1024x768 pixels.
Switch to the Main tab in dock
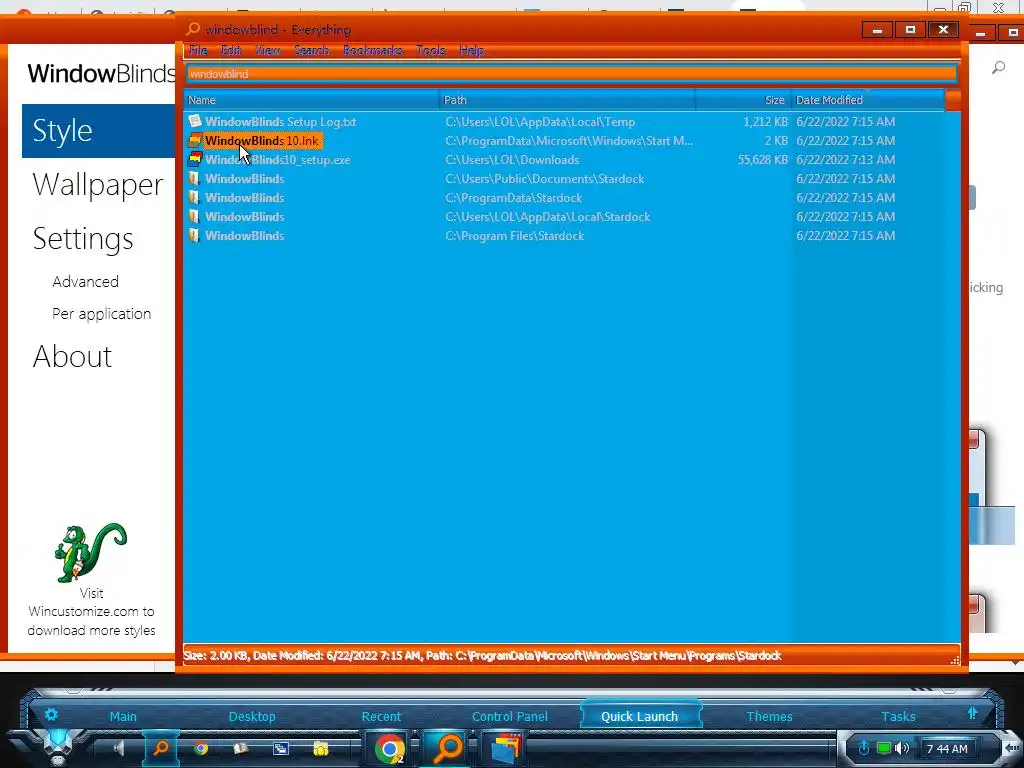tap(123, 716)
